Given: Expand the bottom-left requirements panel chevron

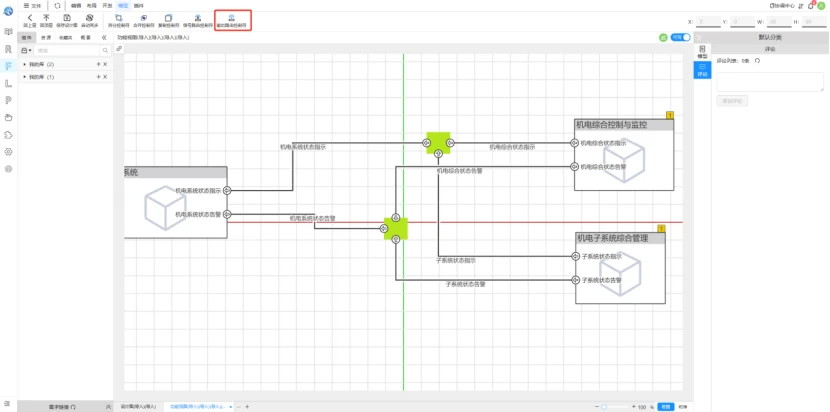Looking at the screenshot, I should (109, 407).
